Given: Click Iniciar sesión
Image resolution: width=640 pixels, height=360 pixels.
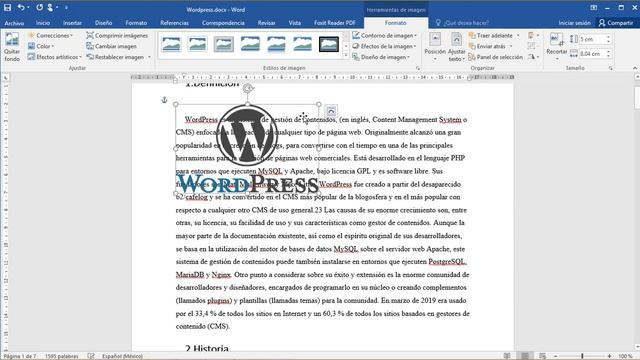Looking at the screenshot, I should click(575, 23).
